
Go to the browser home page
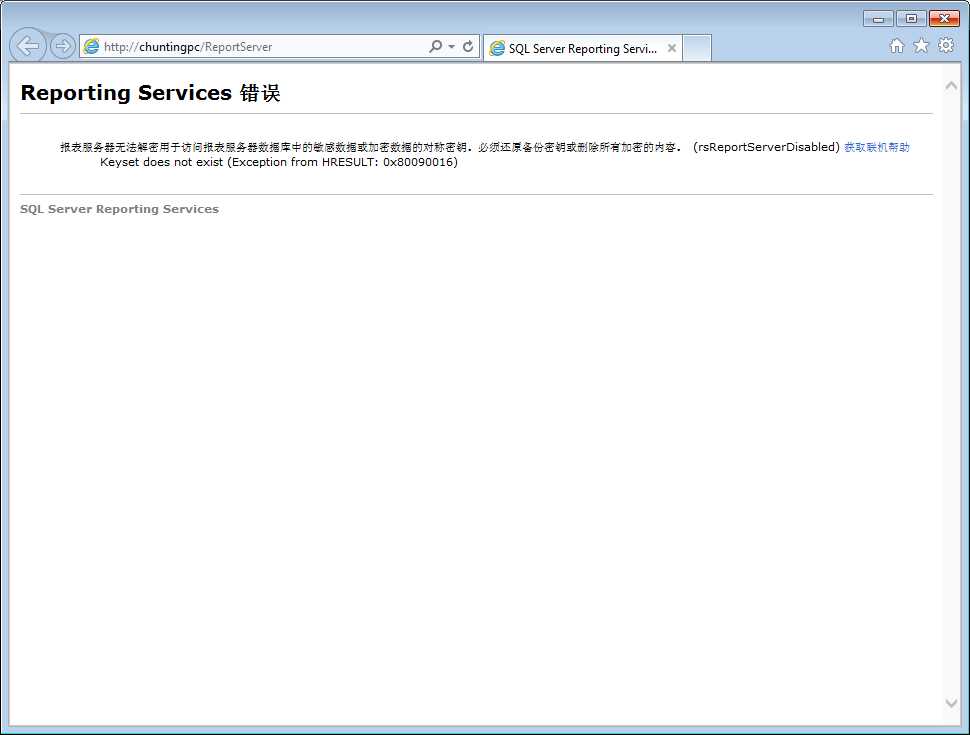tap(896, 46)
